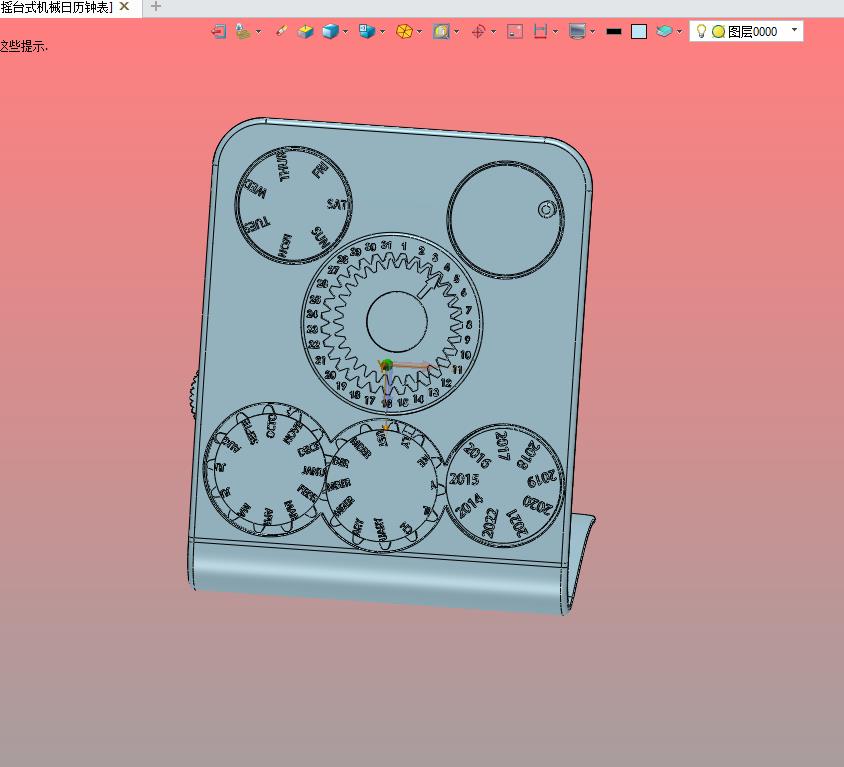
Task: Expand the view orientation dropdown arrow
Action: (382, 32)
